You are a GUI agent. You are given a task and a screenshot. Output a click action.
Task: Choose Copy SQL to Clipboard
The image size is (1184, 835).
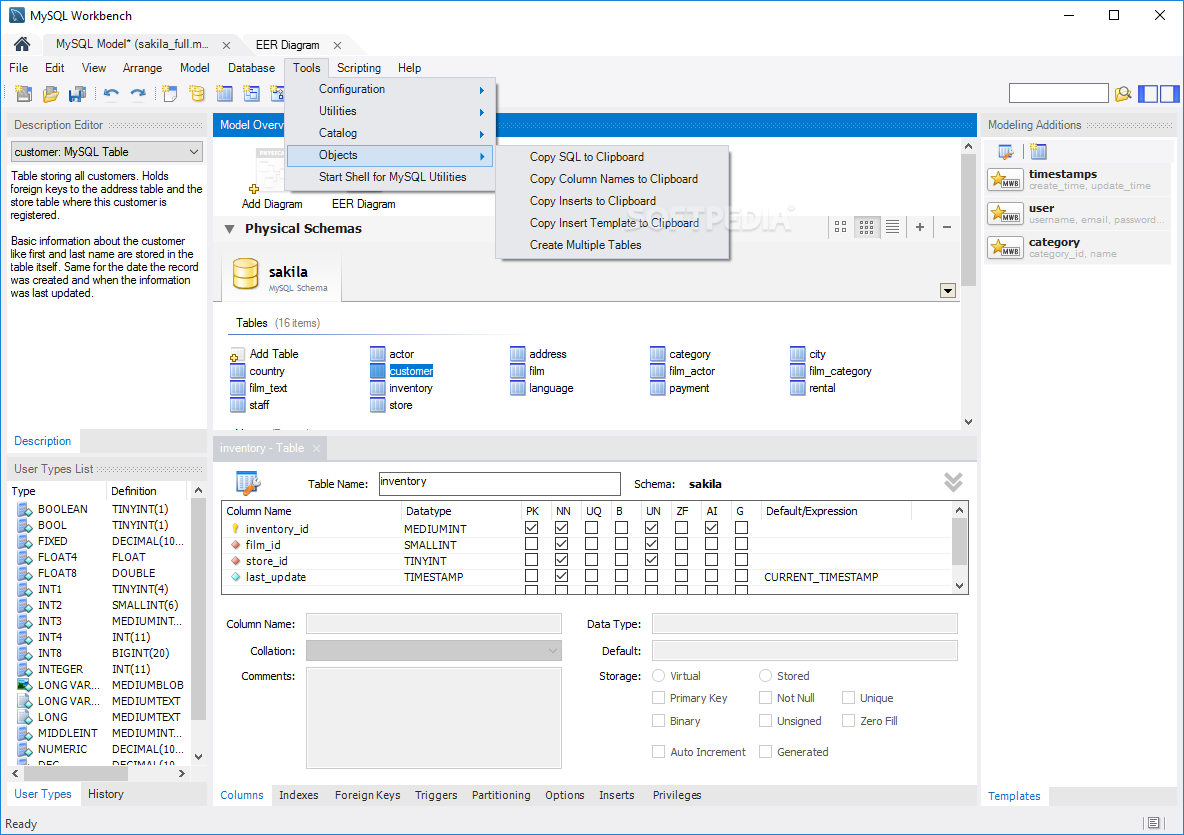587,157
